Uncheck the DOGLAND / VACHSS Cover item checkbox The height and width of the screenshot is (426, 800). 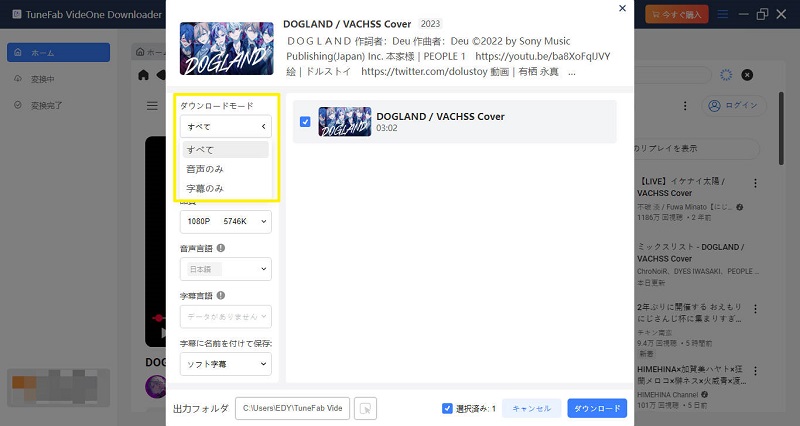click(x=305, y=121)
